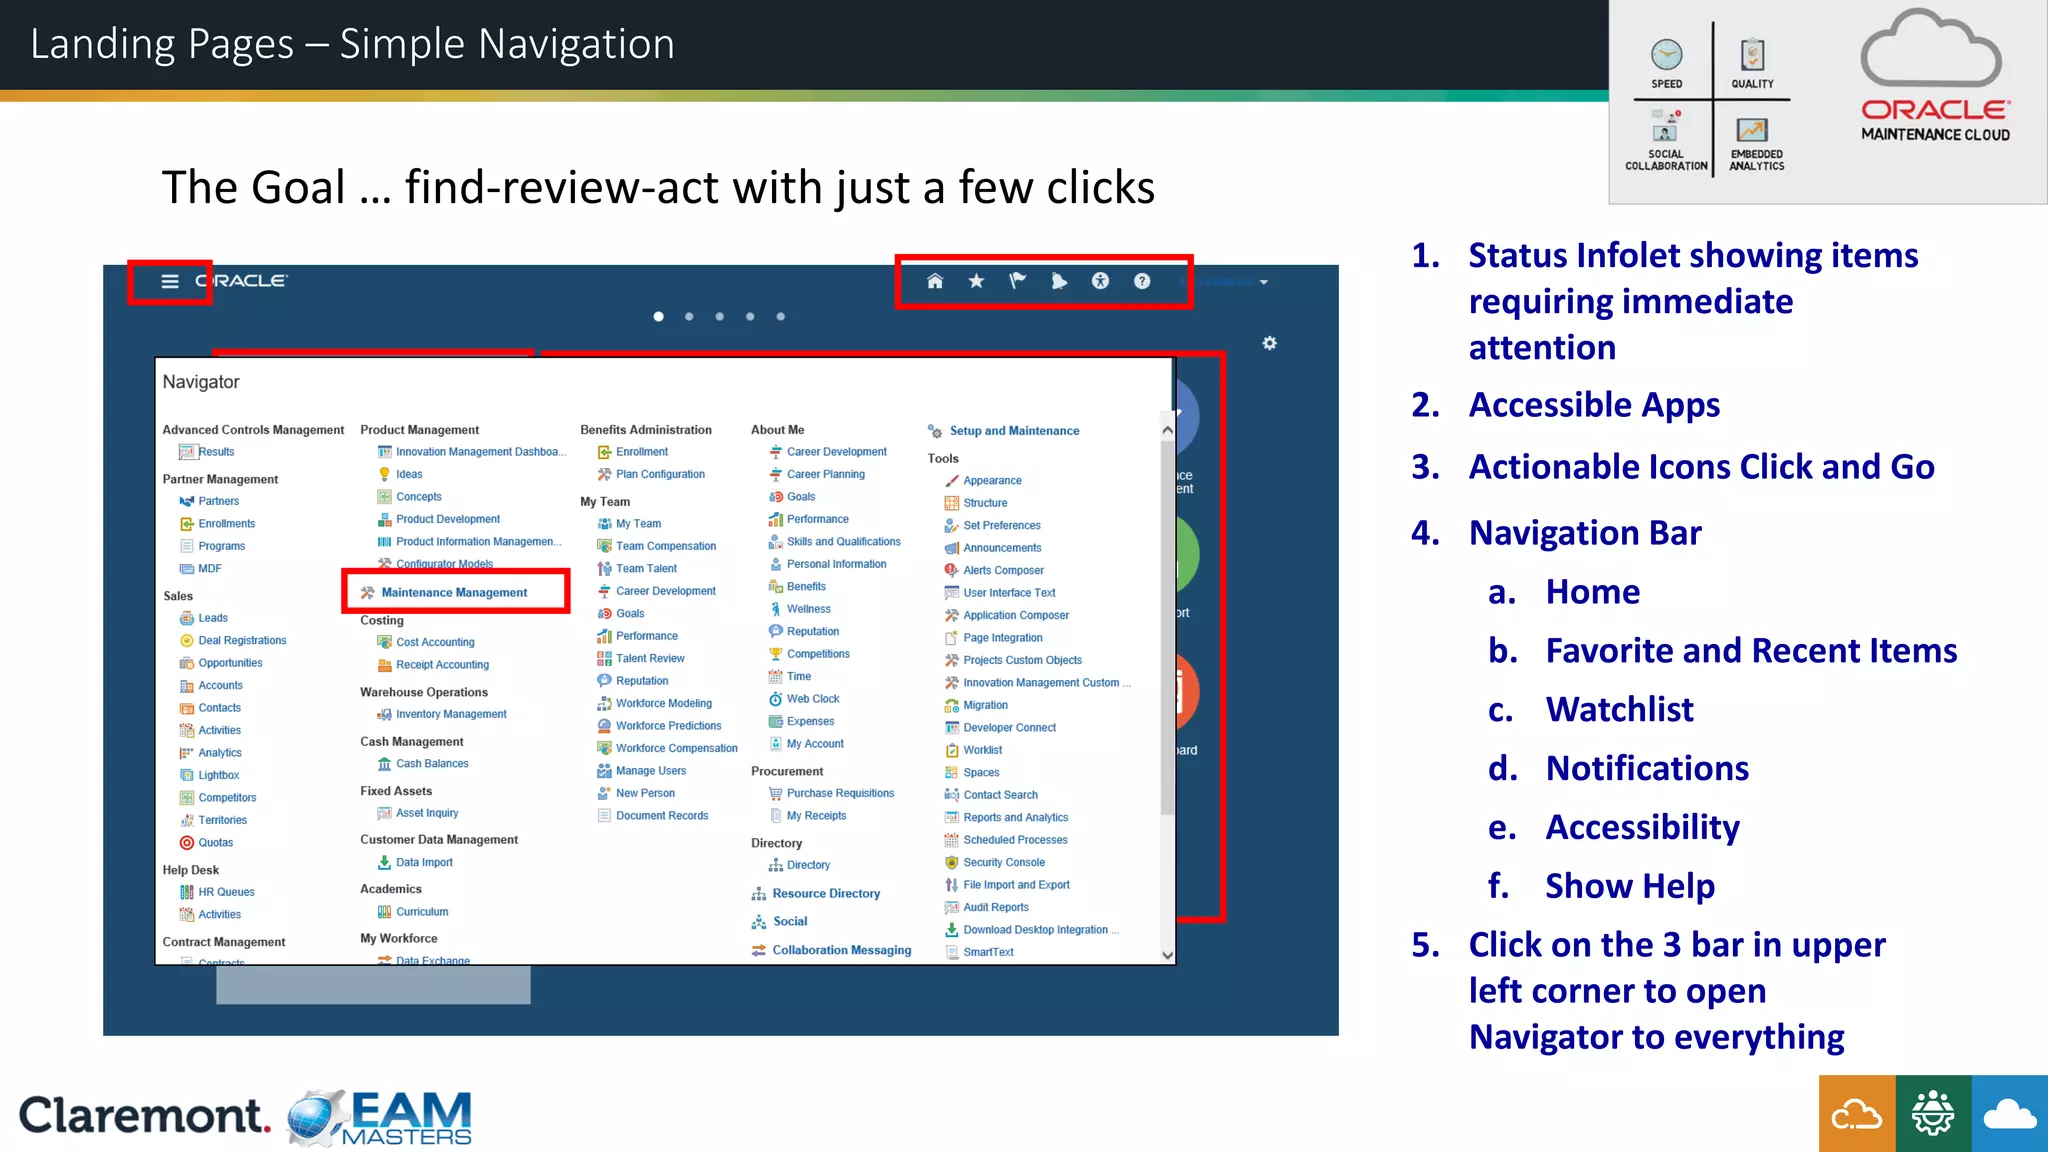
Task: Open Skills and Qualifications entry
Action: tap(844, 542)
